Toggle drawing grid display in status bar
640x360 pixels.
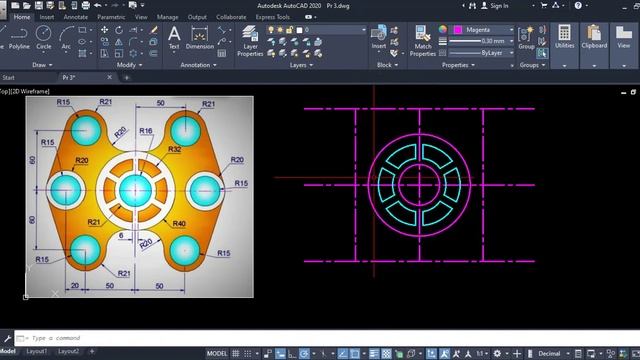236,353
